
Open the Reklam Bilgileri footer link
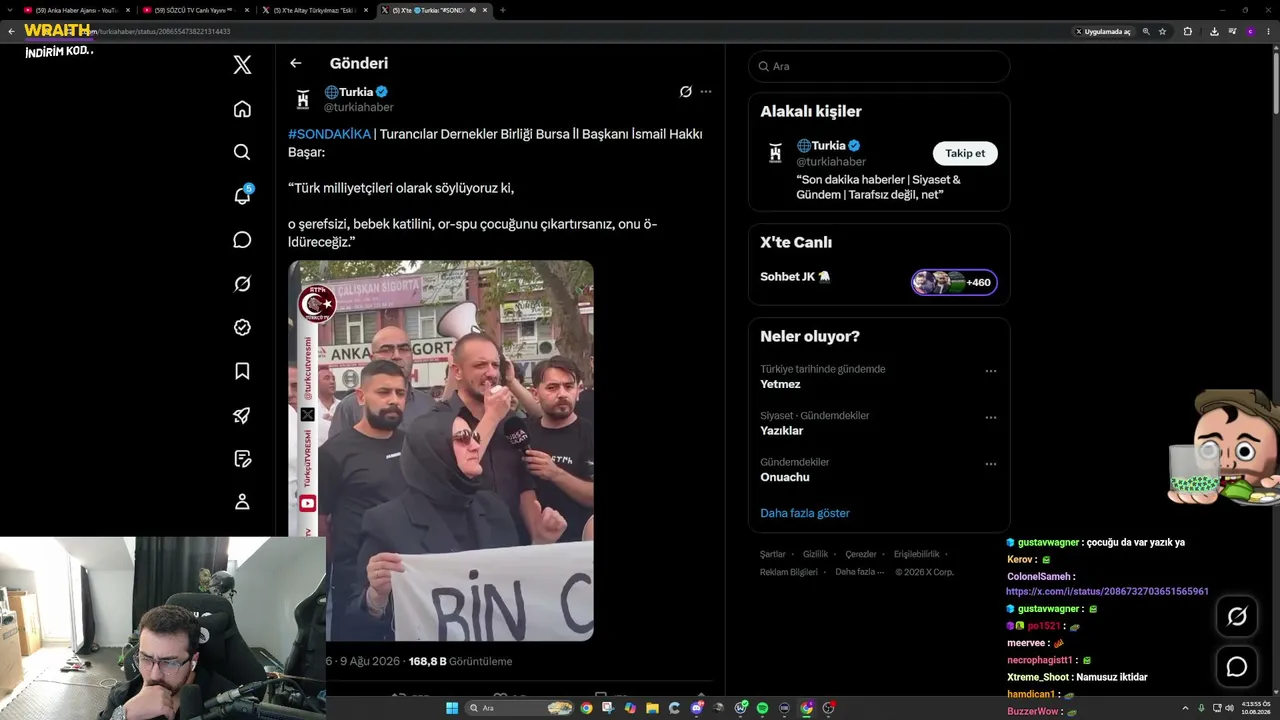[789, 572]
